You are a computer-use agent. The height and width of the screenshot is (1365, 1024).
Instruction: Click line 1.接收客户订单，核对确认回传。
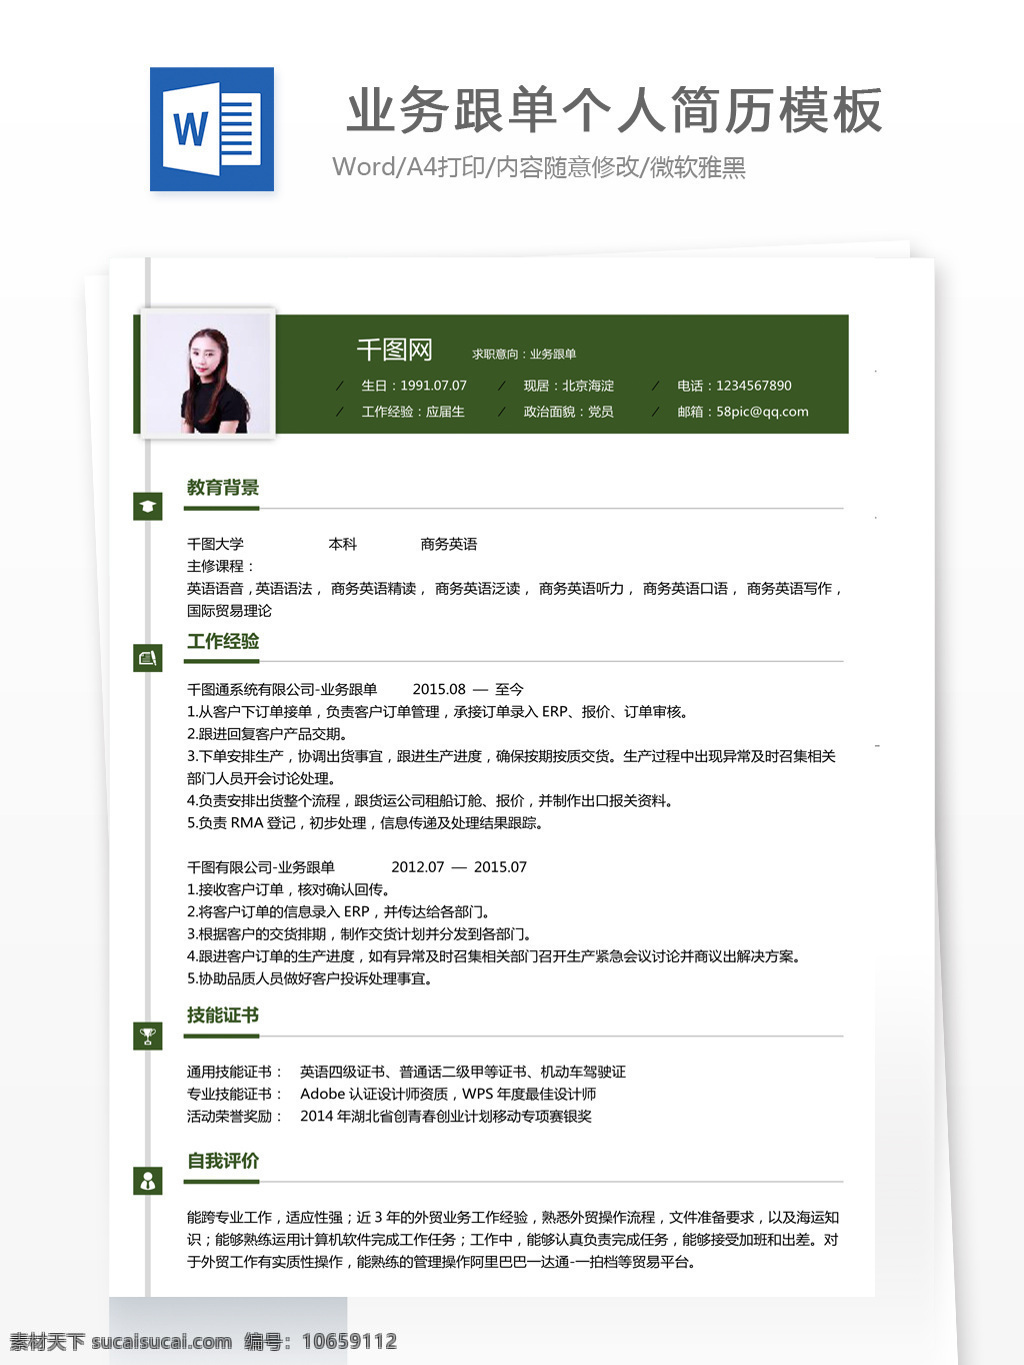click(289, 889)
